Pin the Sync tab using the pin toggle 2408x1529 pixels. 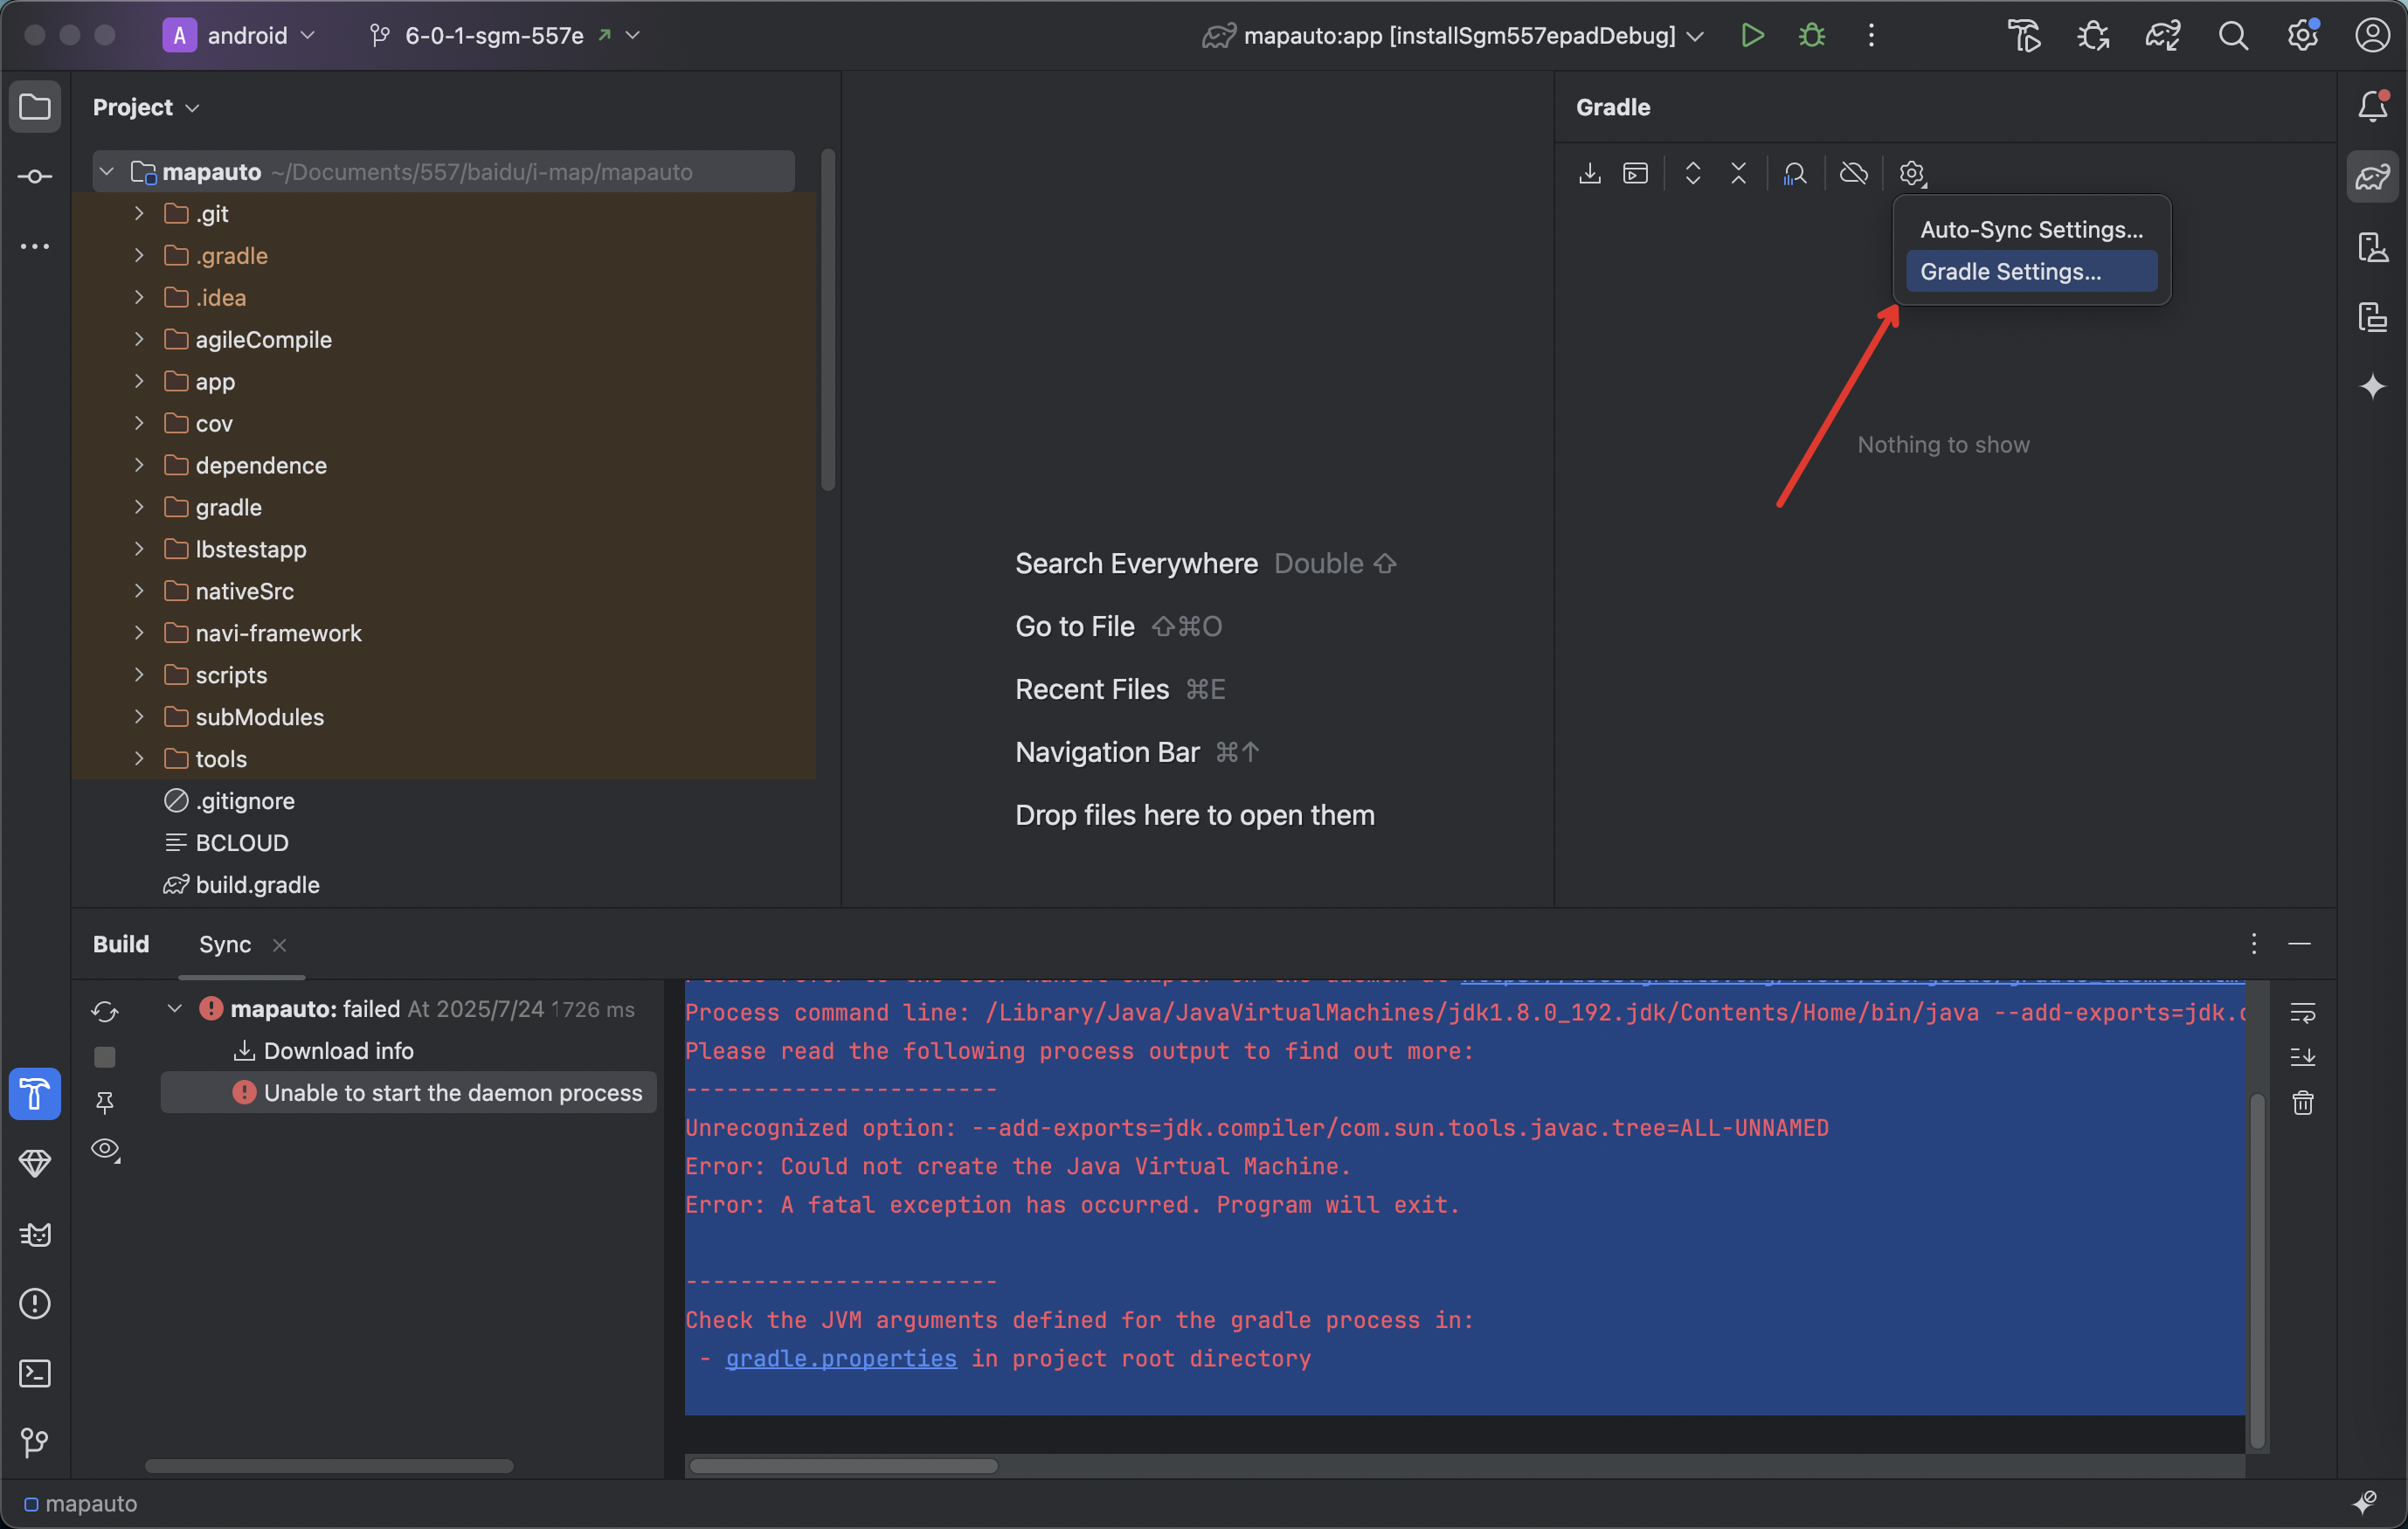click(x=105, y=1103)
